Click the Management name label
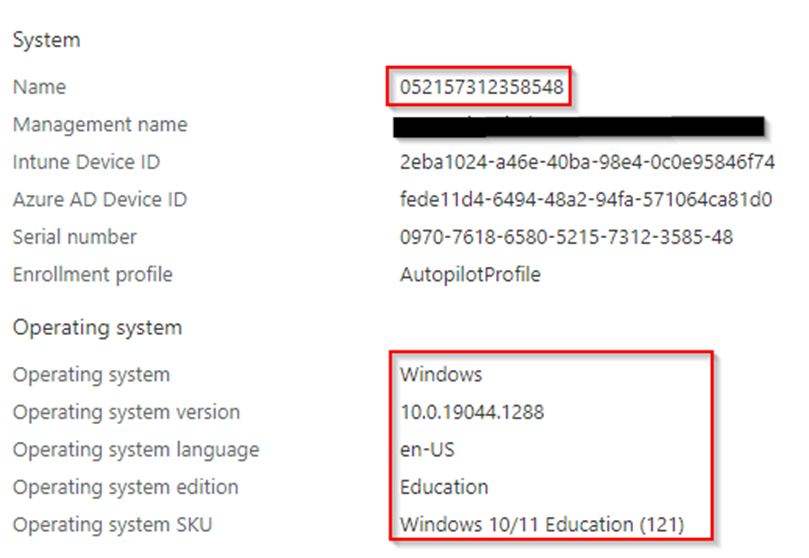This screenshot has width=809, height=558. coord(100,125)
